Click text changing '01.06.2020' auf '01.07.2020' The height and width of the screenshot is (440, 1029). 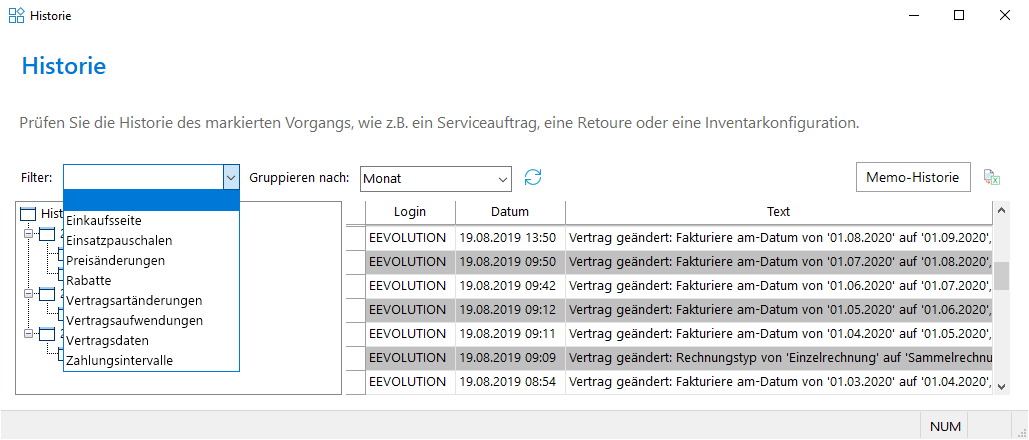(x=779, y=286)
